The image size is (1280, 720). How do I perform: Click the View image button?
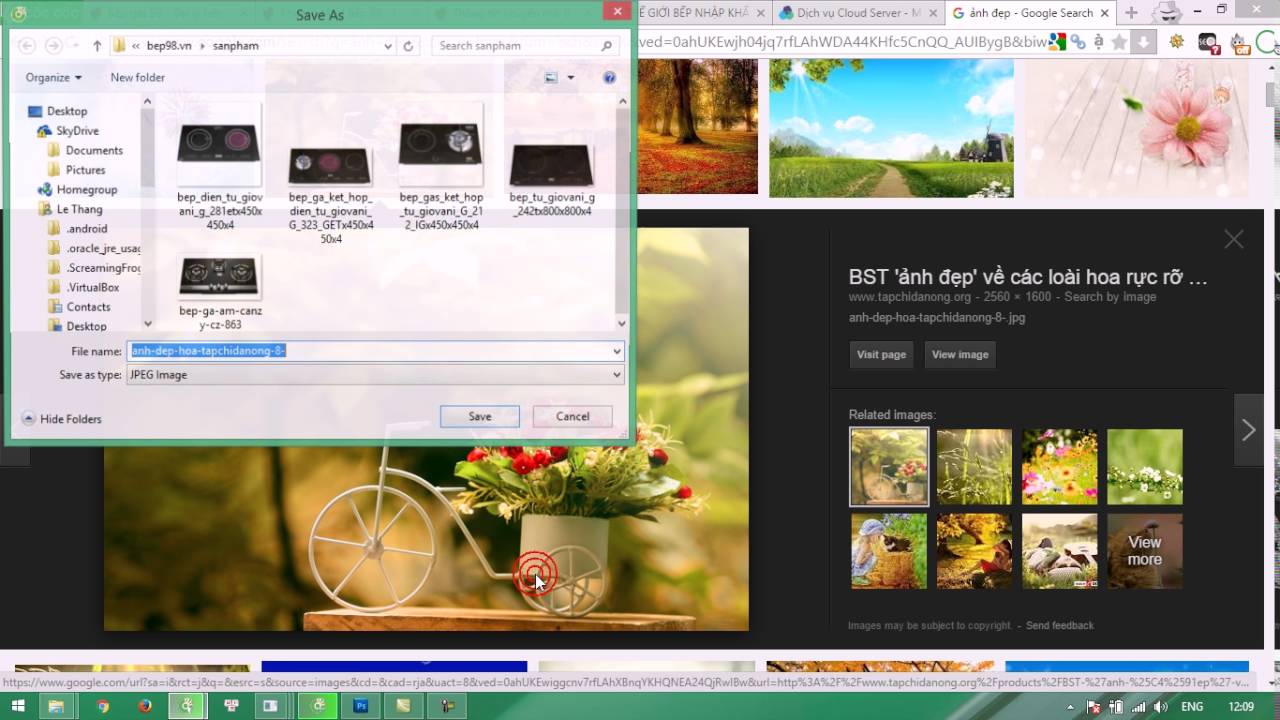960,355
